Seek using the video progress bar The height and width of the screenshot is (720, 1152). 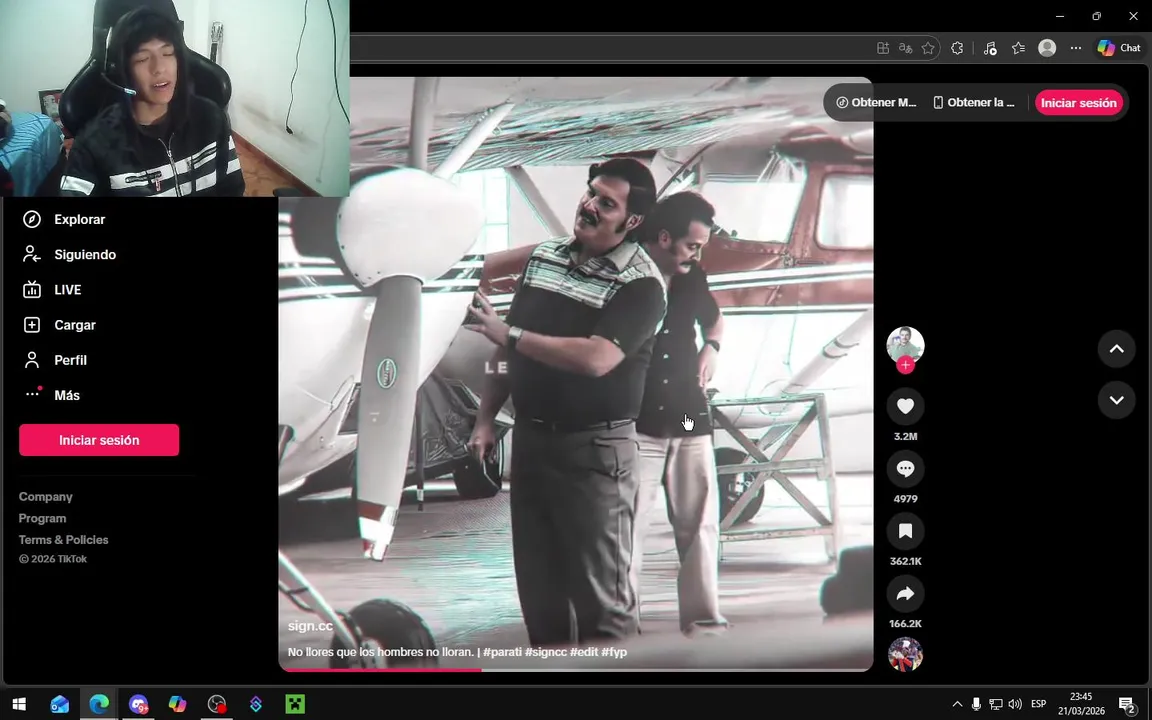click(x=576, y=669)
